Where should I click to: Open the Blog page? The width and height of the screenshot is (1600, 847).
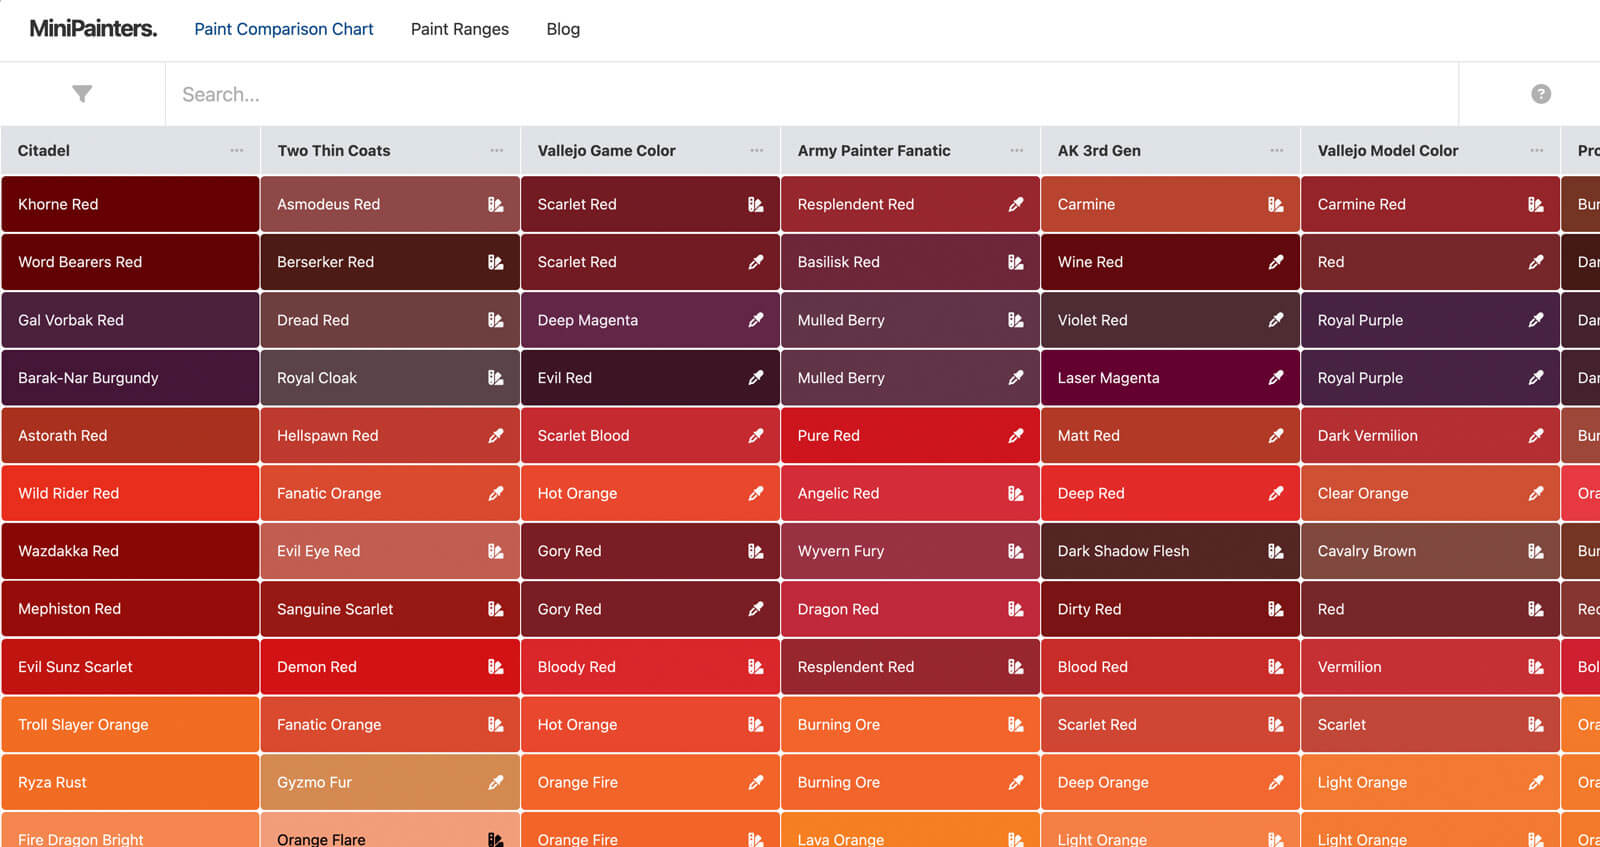563,29
